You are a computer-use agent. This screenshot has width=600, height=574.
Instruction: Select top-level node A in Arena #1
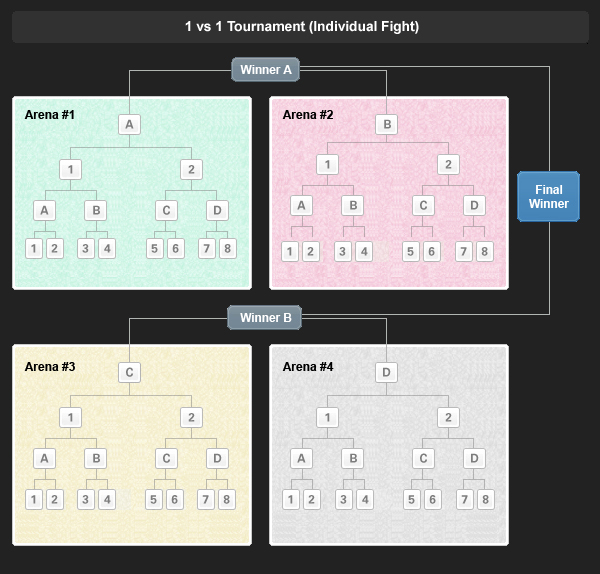129,125
